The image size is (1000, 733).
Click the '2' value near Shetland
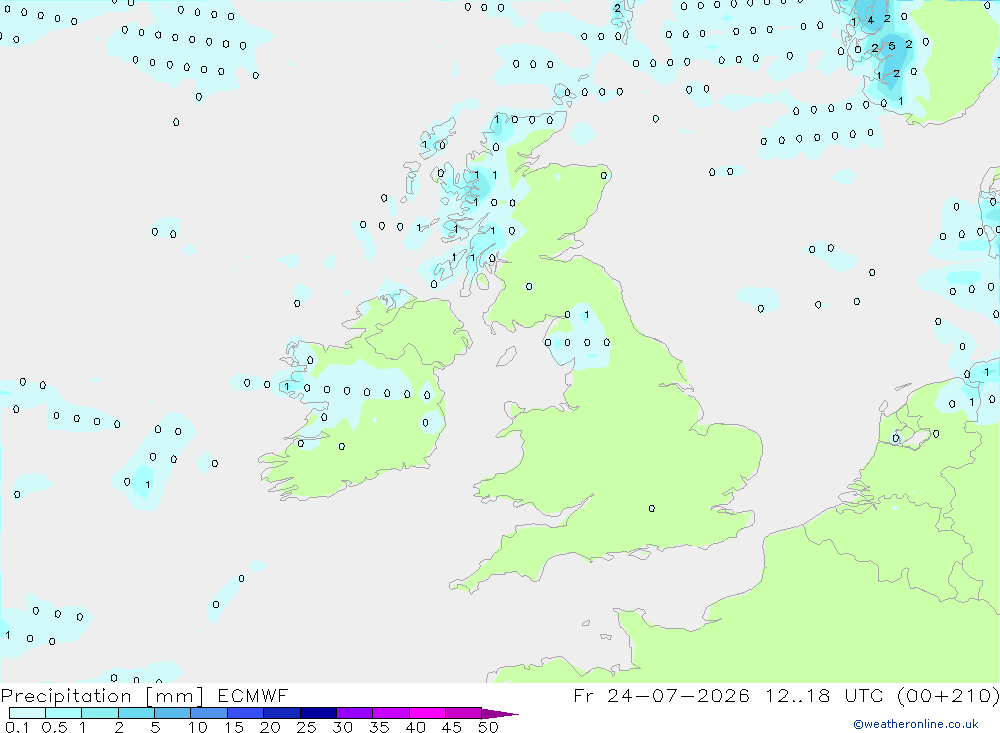pos(617,9)
